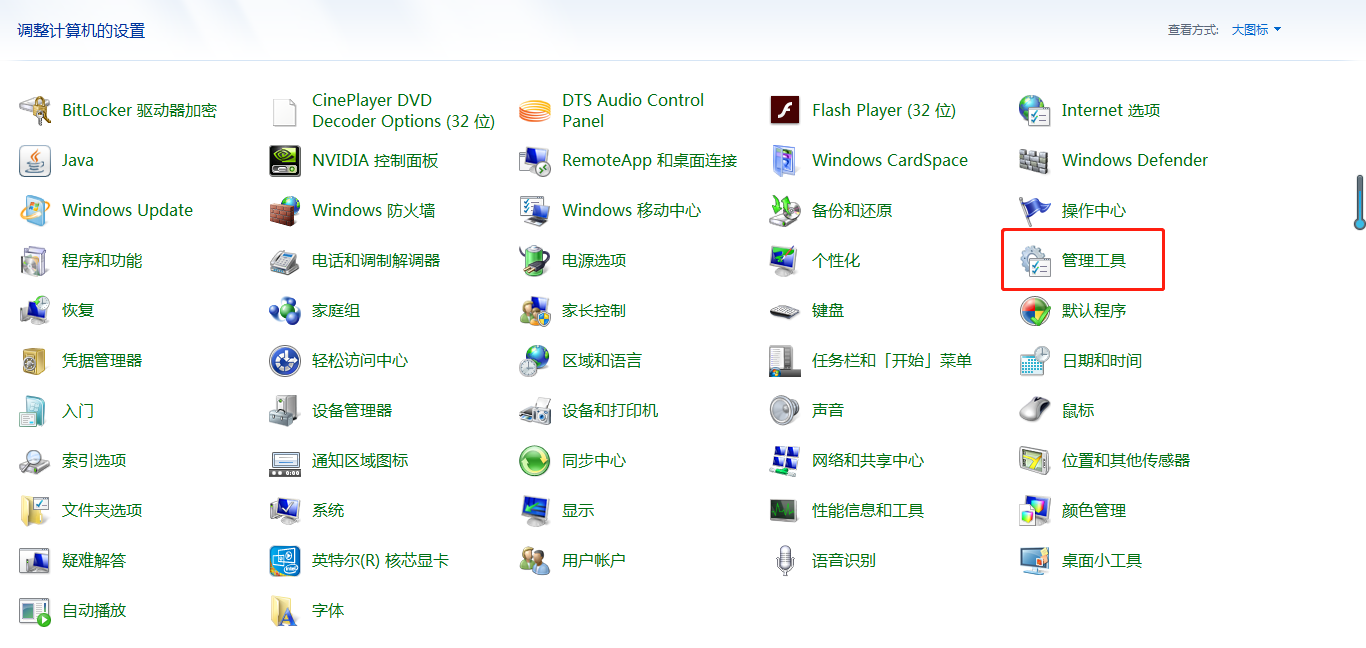Click the 恢复 link text
The image size is (1366, 648).
[78, 310]
